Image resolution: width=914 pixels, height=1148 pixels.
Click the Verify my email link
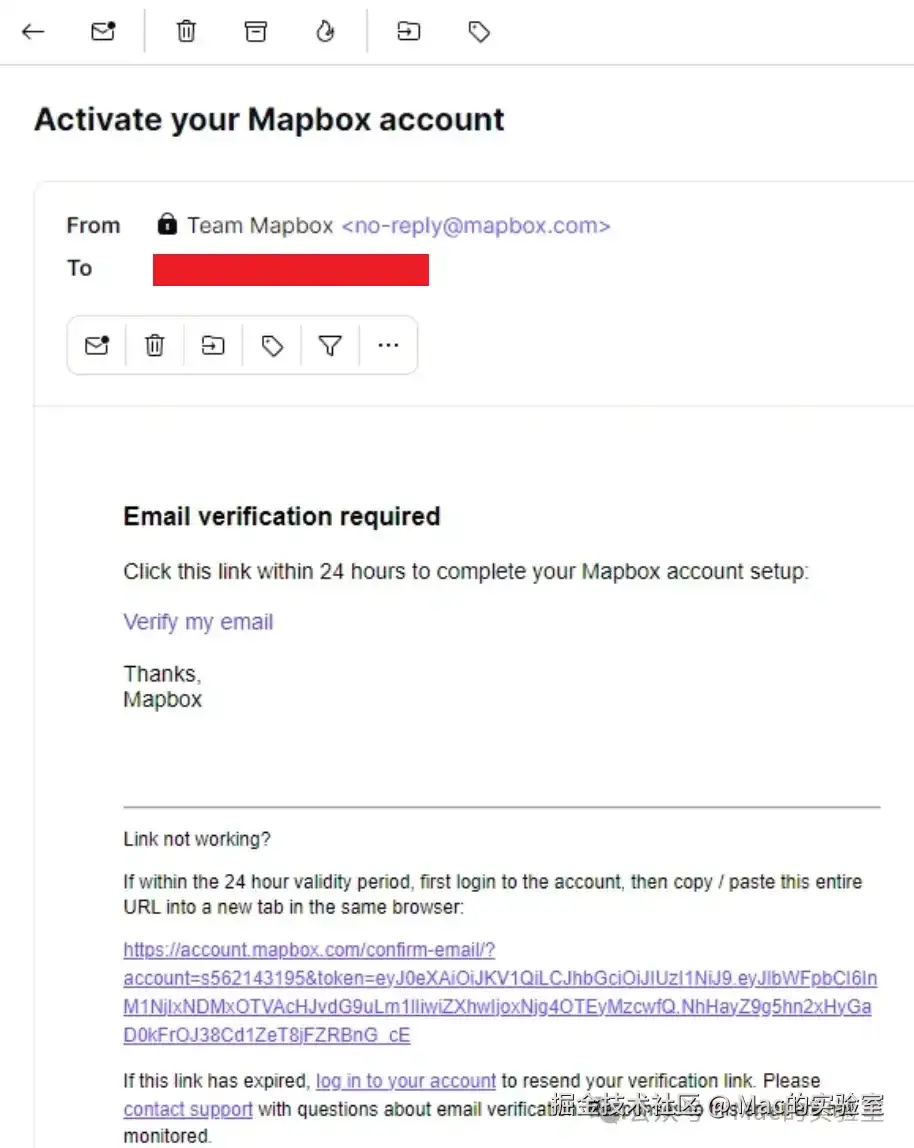point(198,622)
